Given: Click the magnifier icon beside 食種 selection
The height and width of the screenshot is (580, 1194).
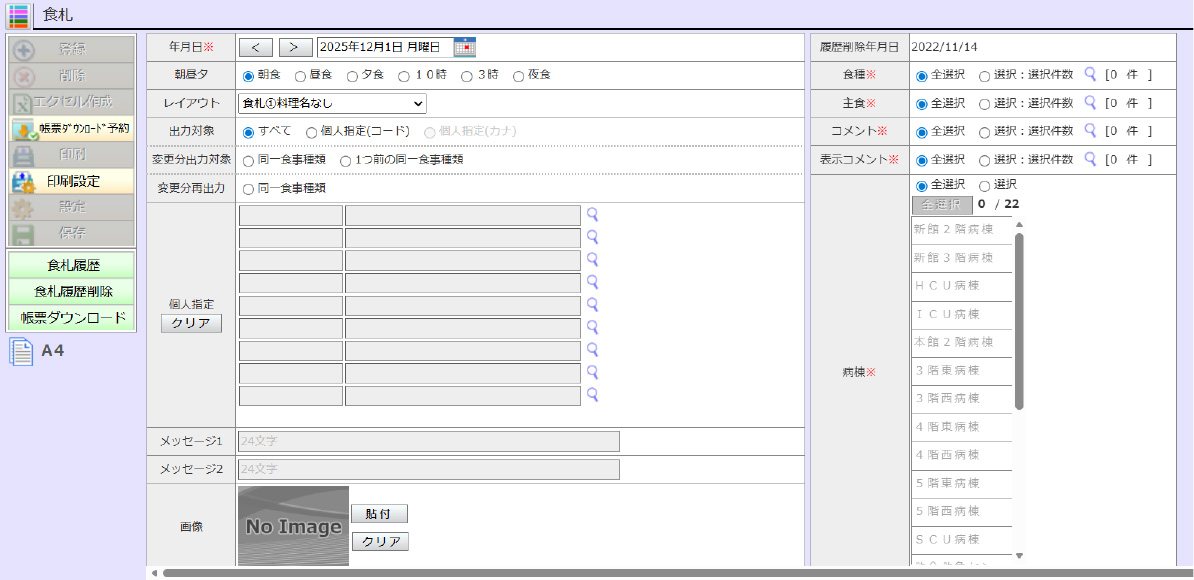Looking at the screenshot, I should point(1090,74).
